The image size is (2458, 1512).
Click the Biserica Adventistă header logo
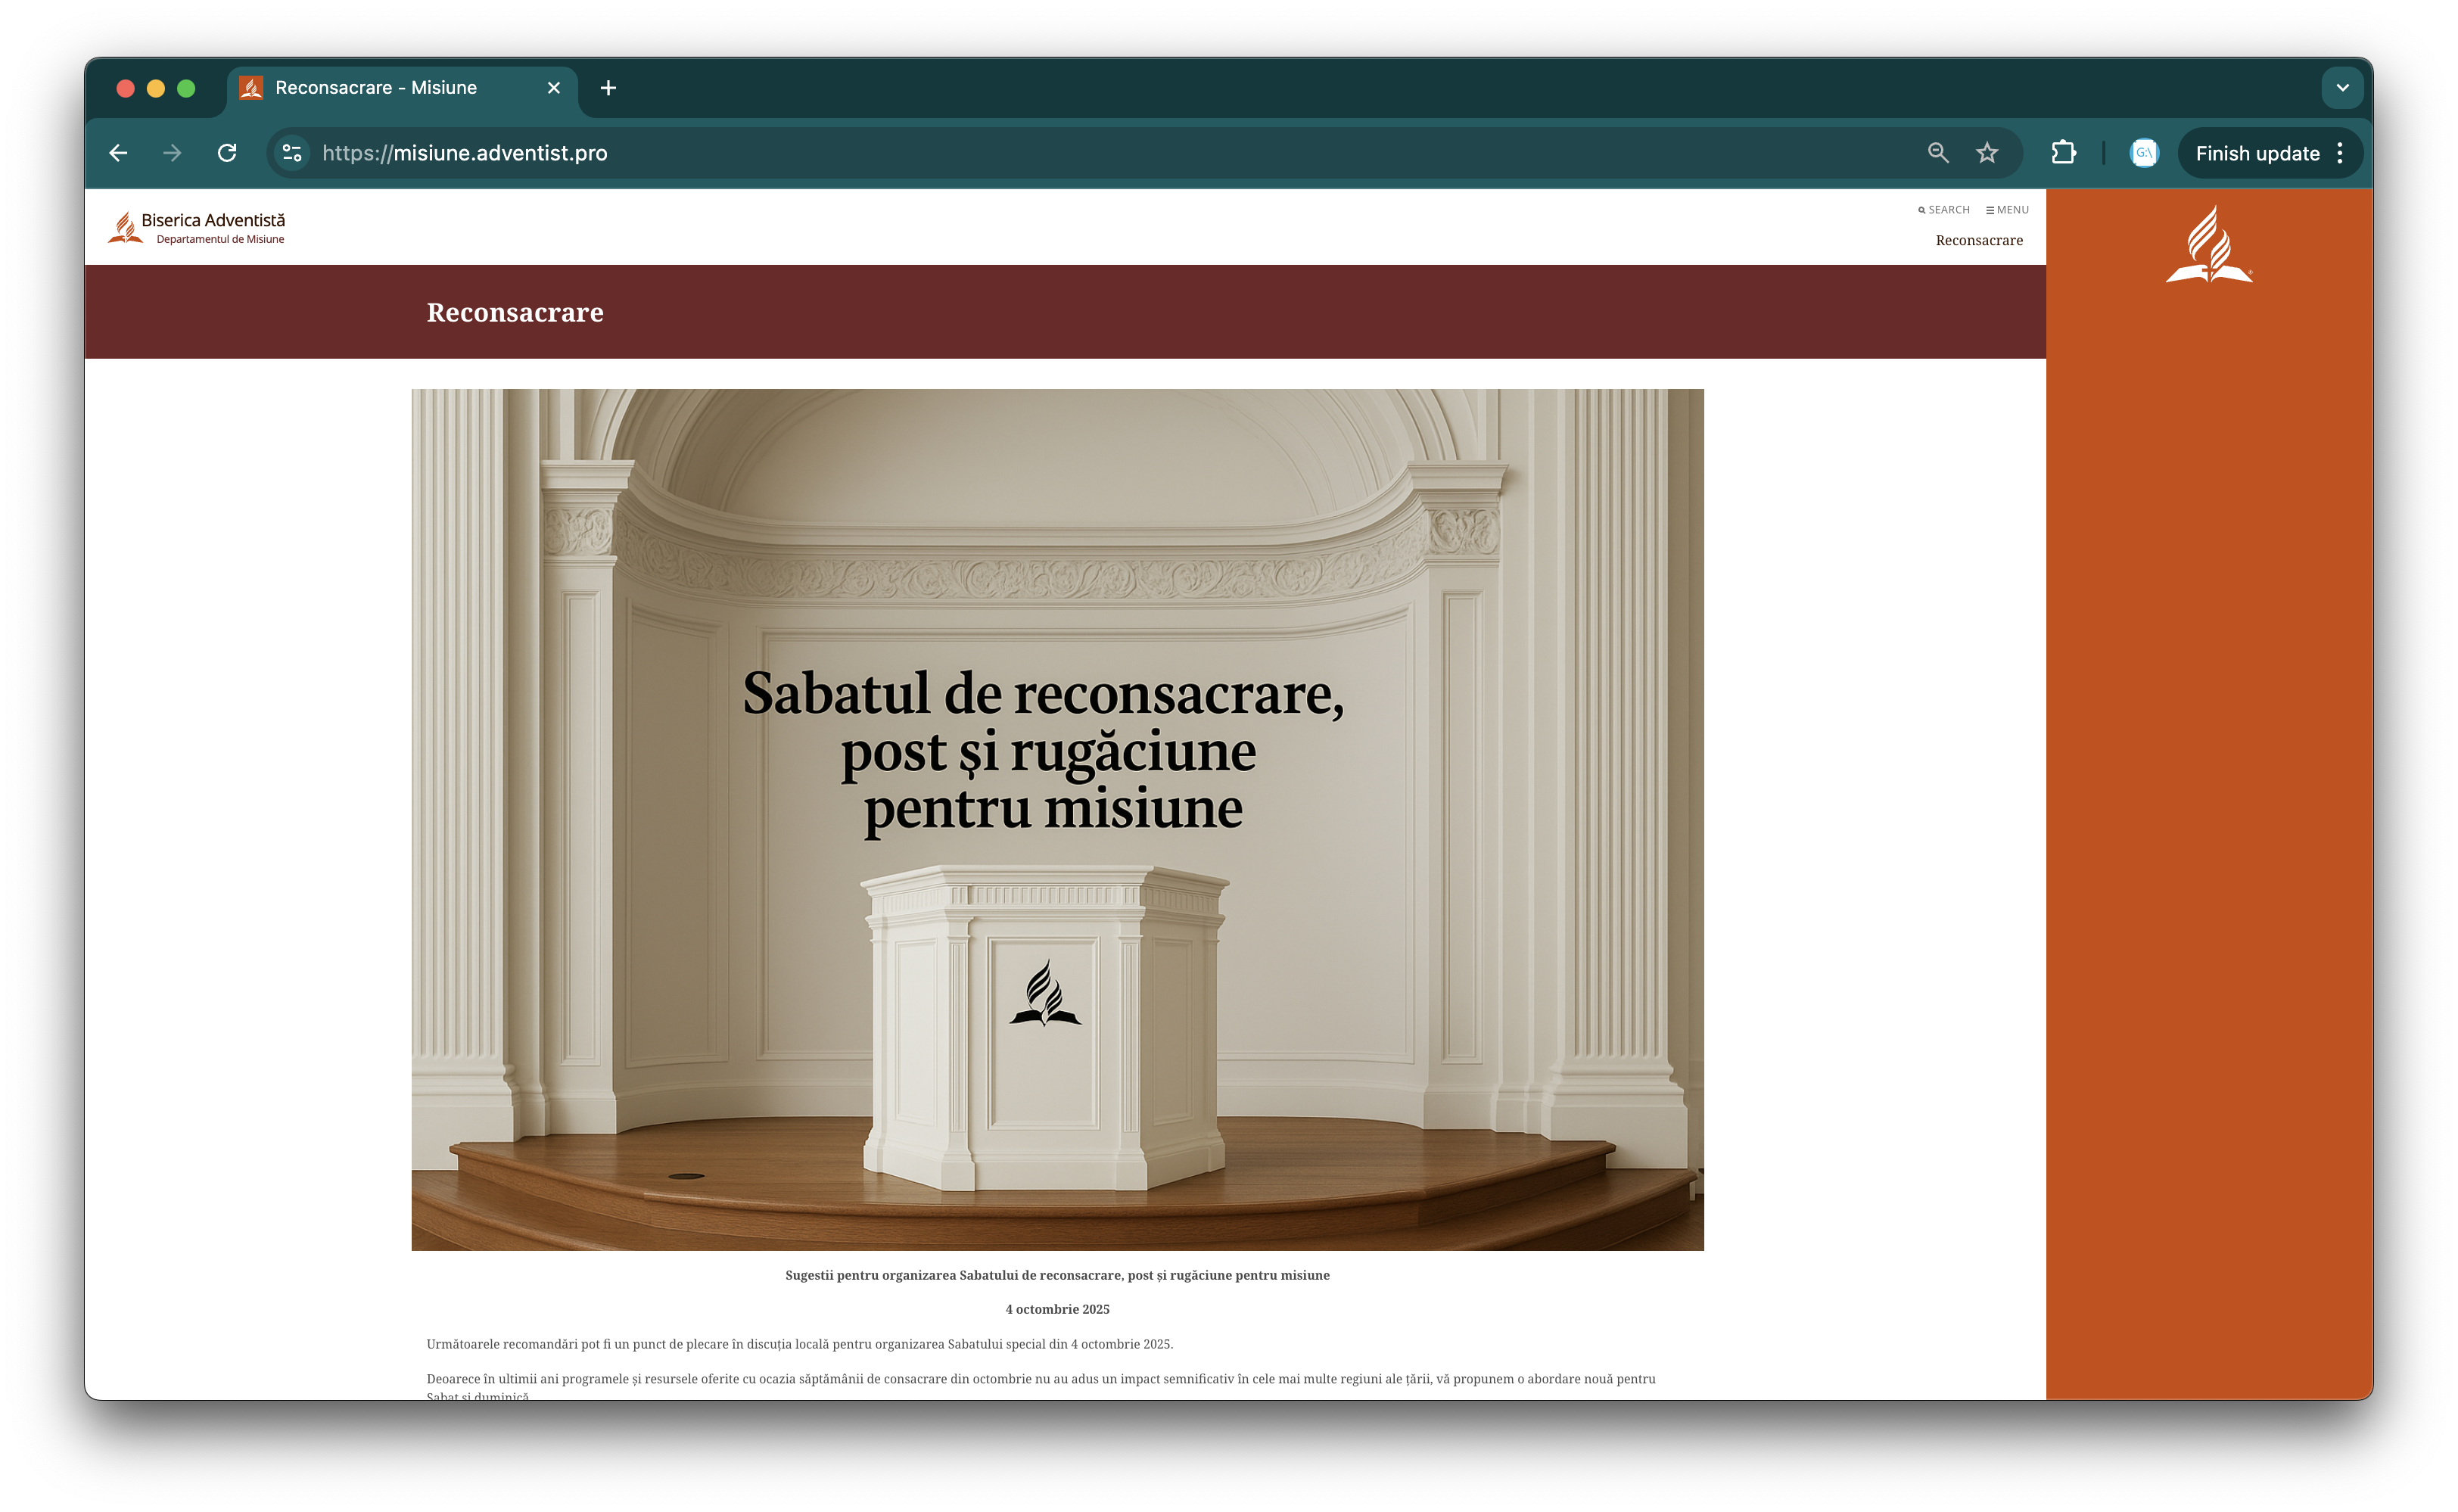[197, 228]
